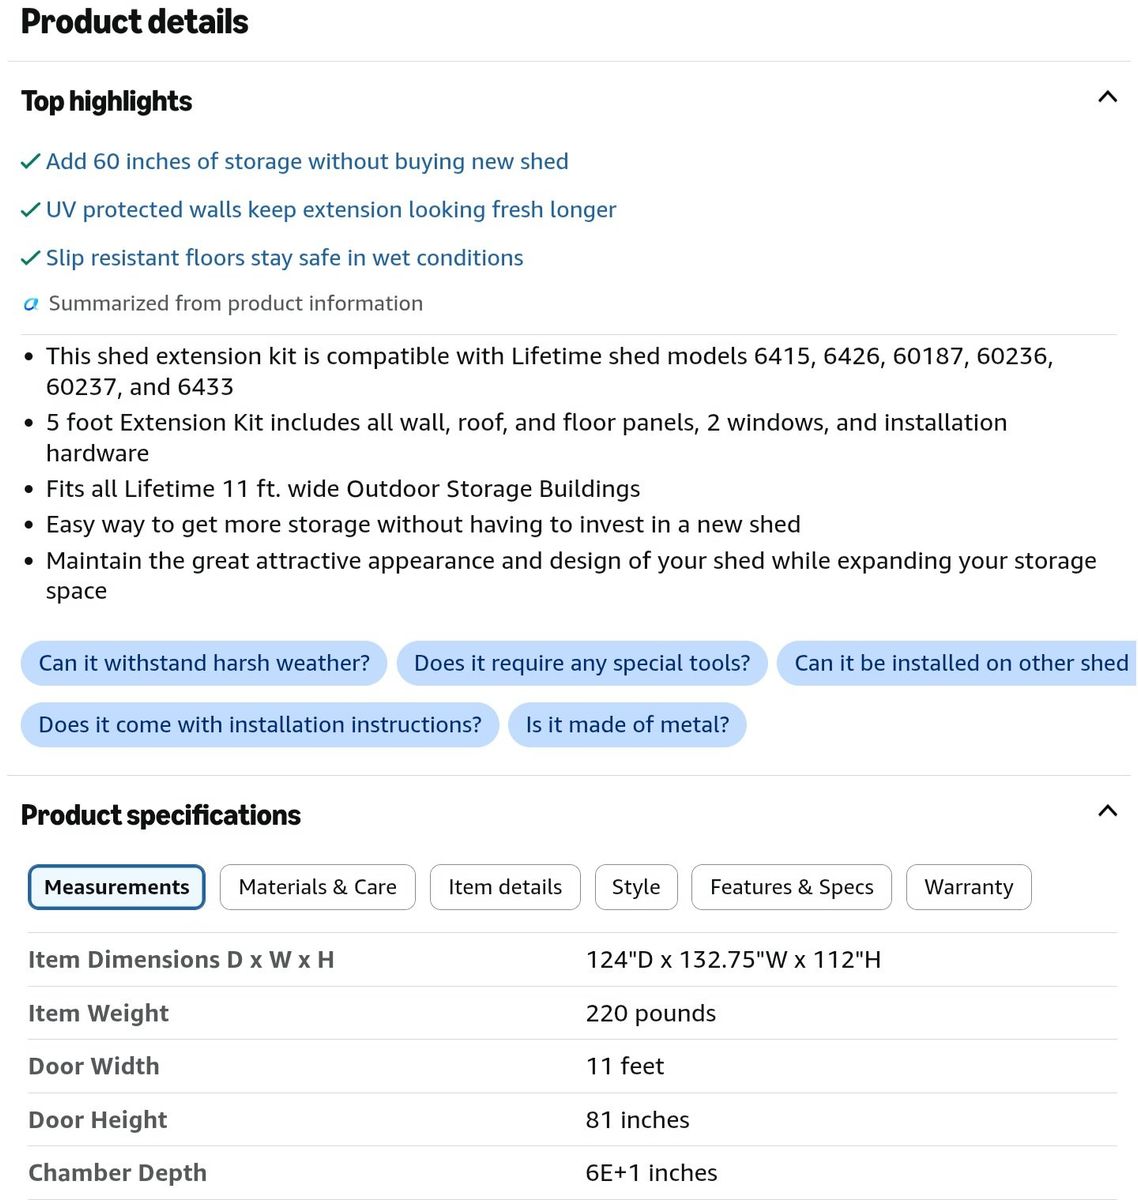
Task: Click 'Add 60 inches of storage' highlight link
Action: [307, 162]
